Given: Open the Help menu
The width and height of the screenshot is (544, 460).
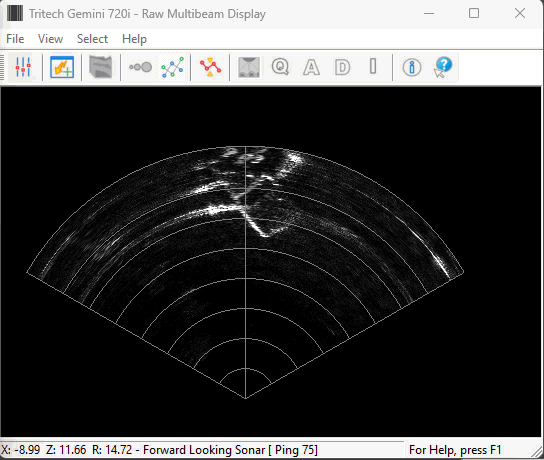Looking at the screenshot, I should tap(134, 39).
